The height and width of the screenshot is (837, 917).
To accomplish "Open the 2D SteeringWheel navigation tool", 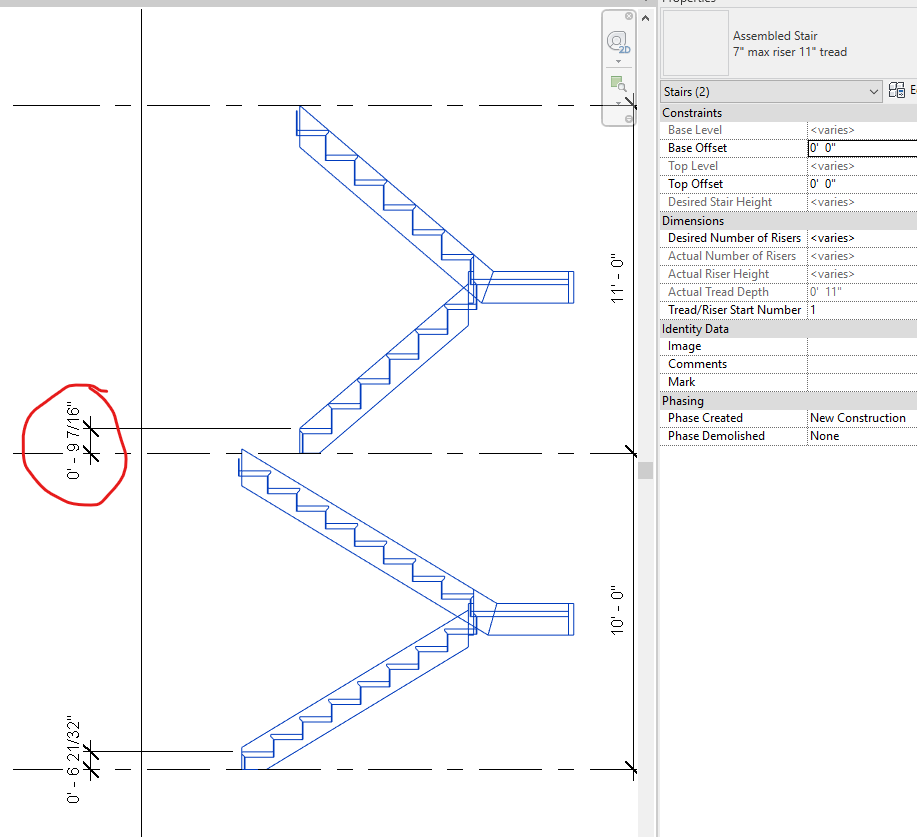I will coord(617,41).
